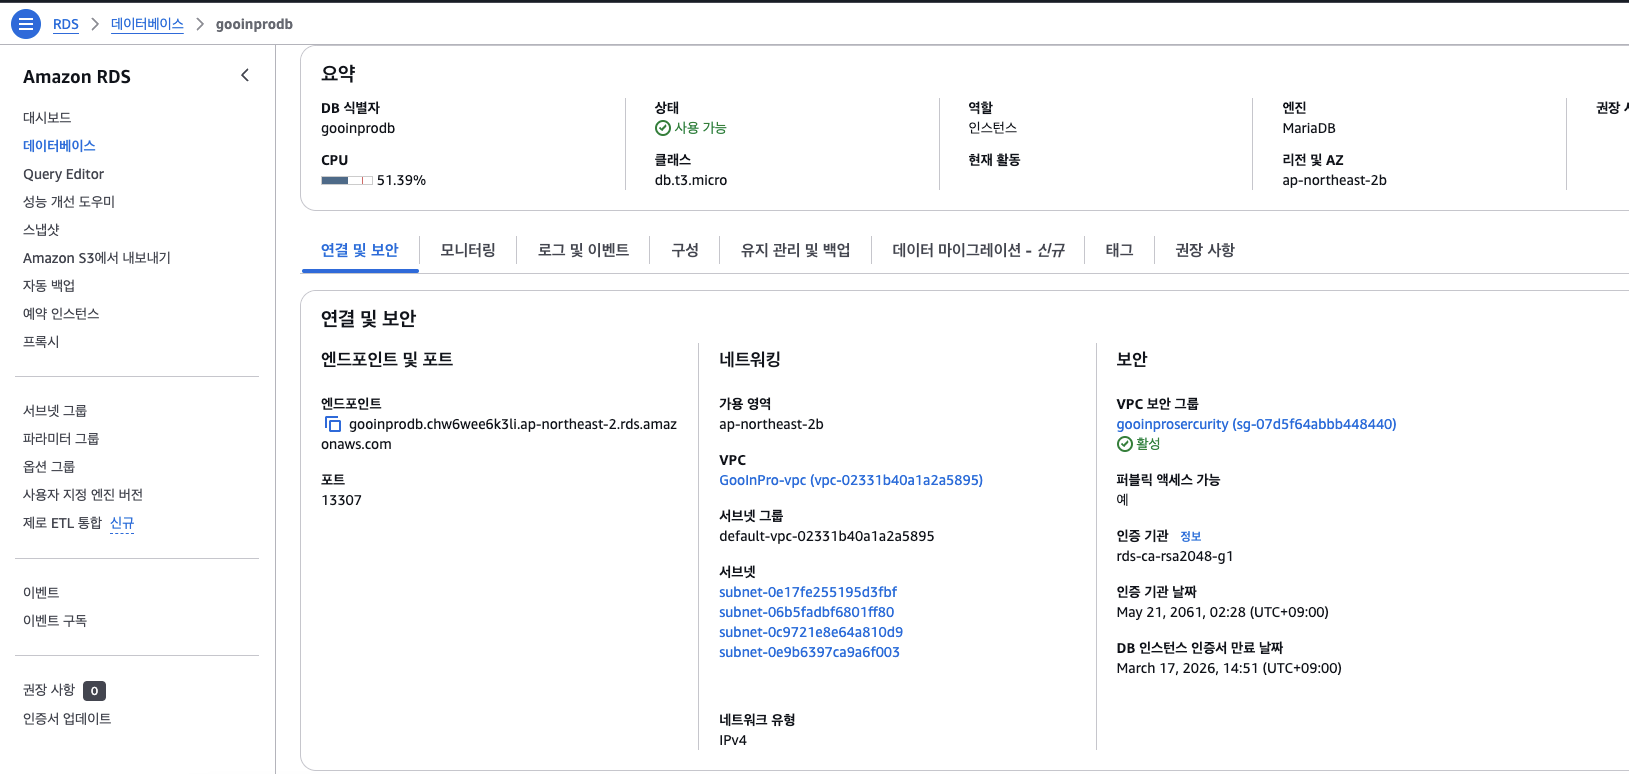
Task: Collapse the Amazon RDS sidebar chevron
Action: pyautogui.click(x=245, y=76)
